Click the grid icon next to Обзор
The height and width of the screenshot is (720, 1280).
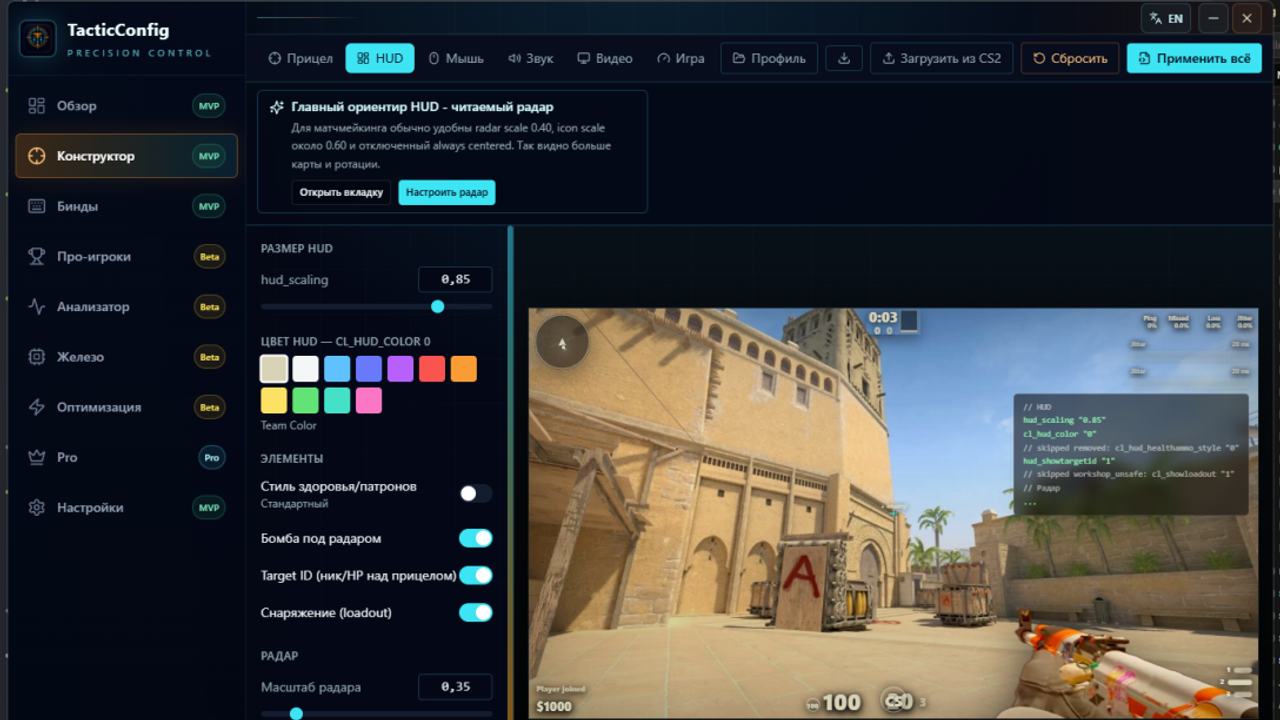coord(37,106)
